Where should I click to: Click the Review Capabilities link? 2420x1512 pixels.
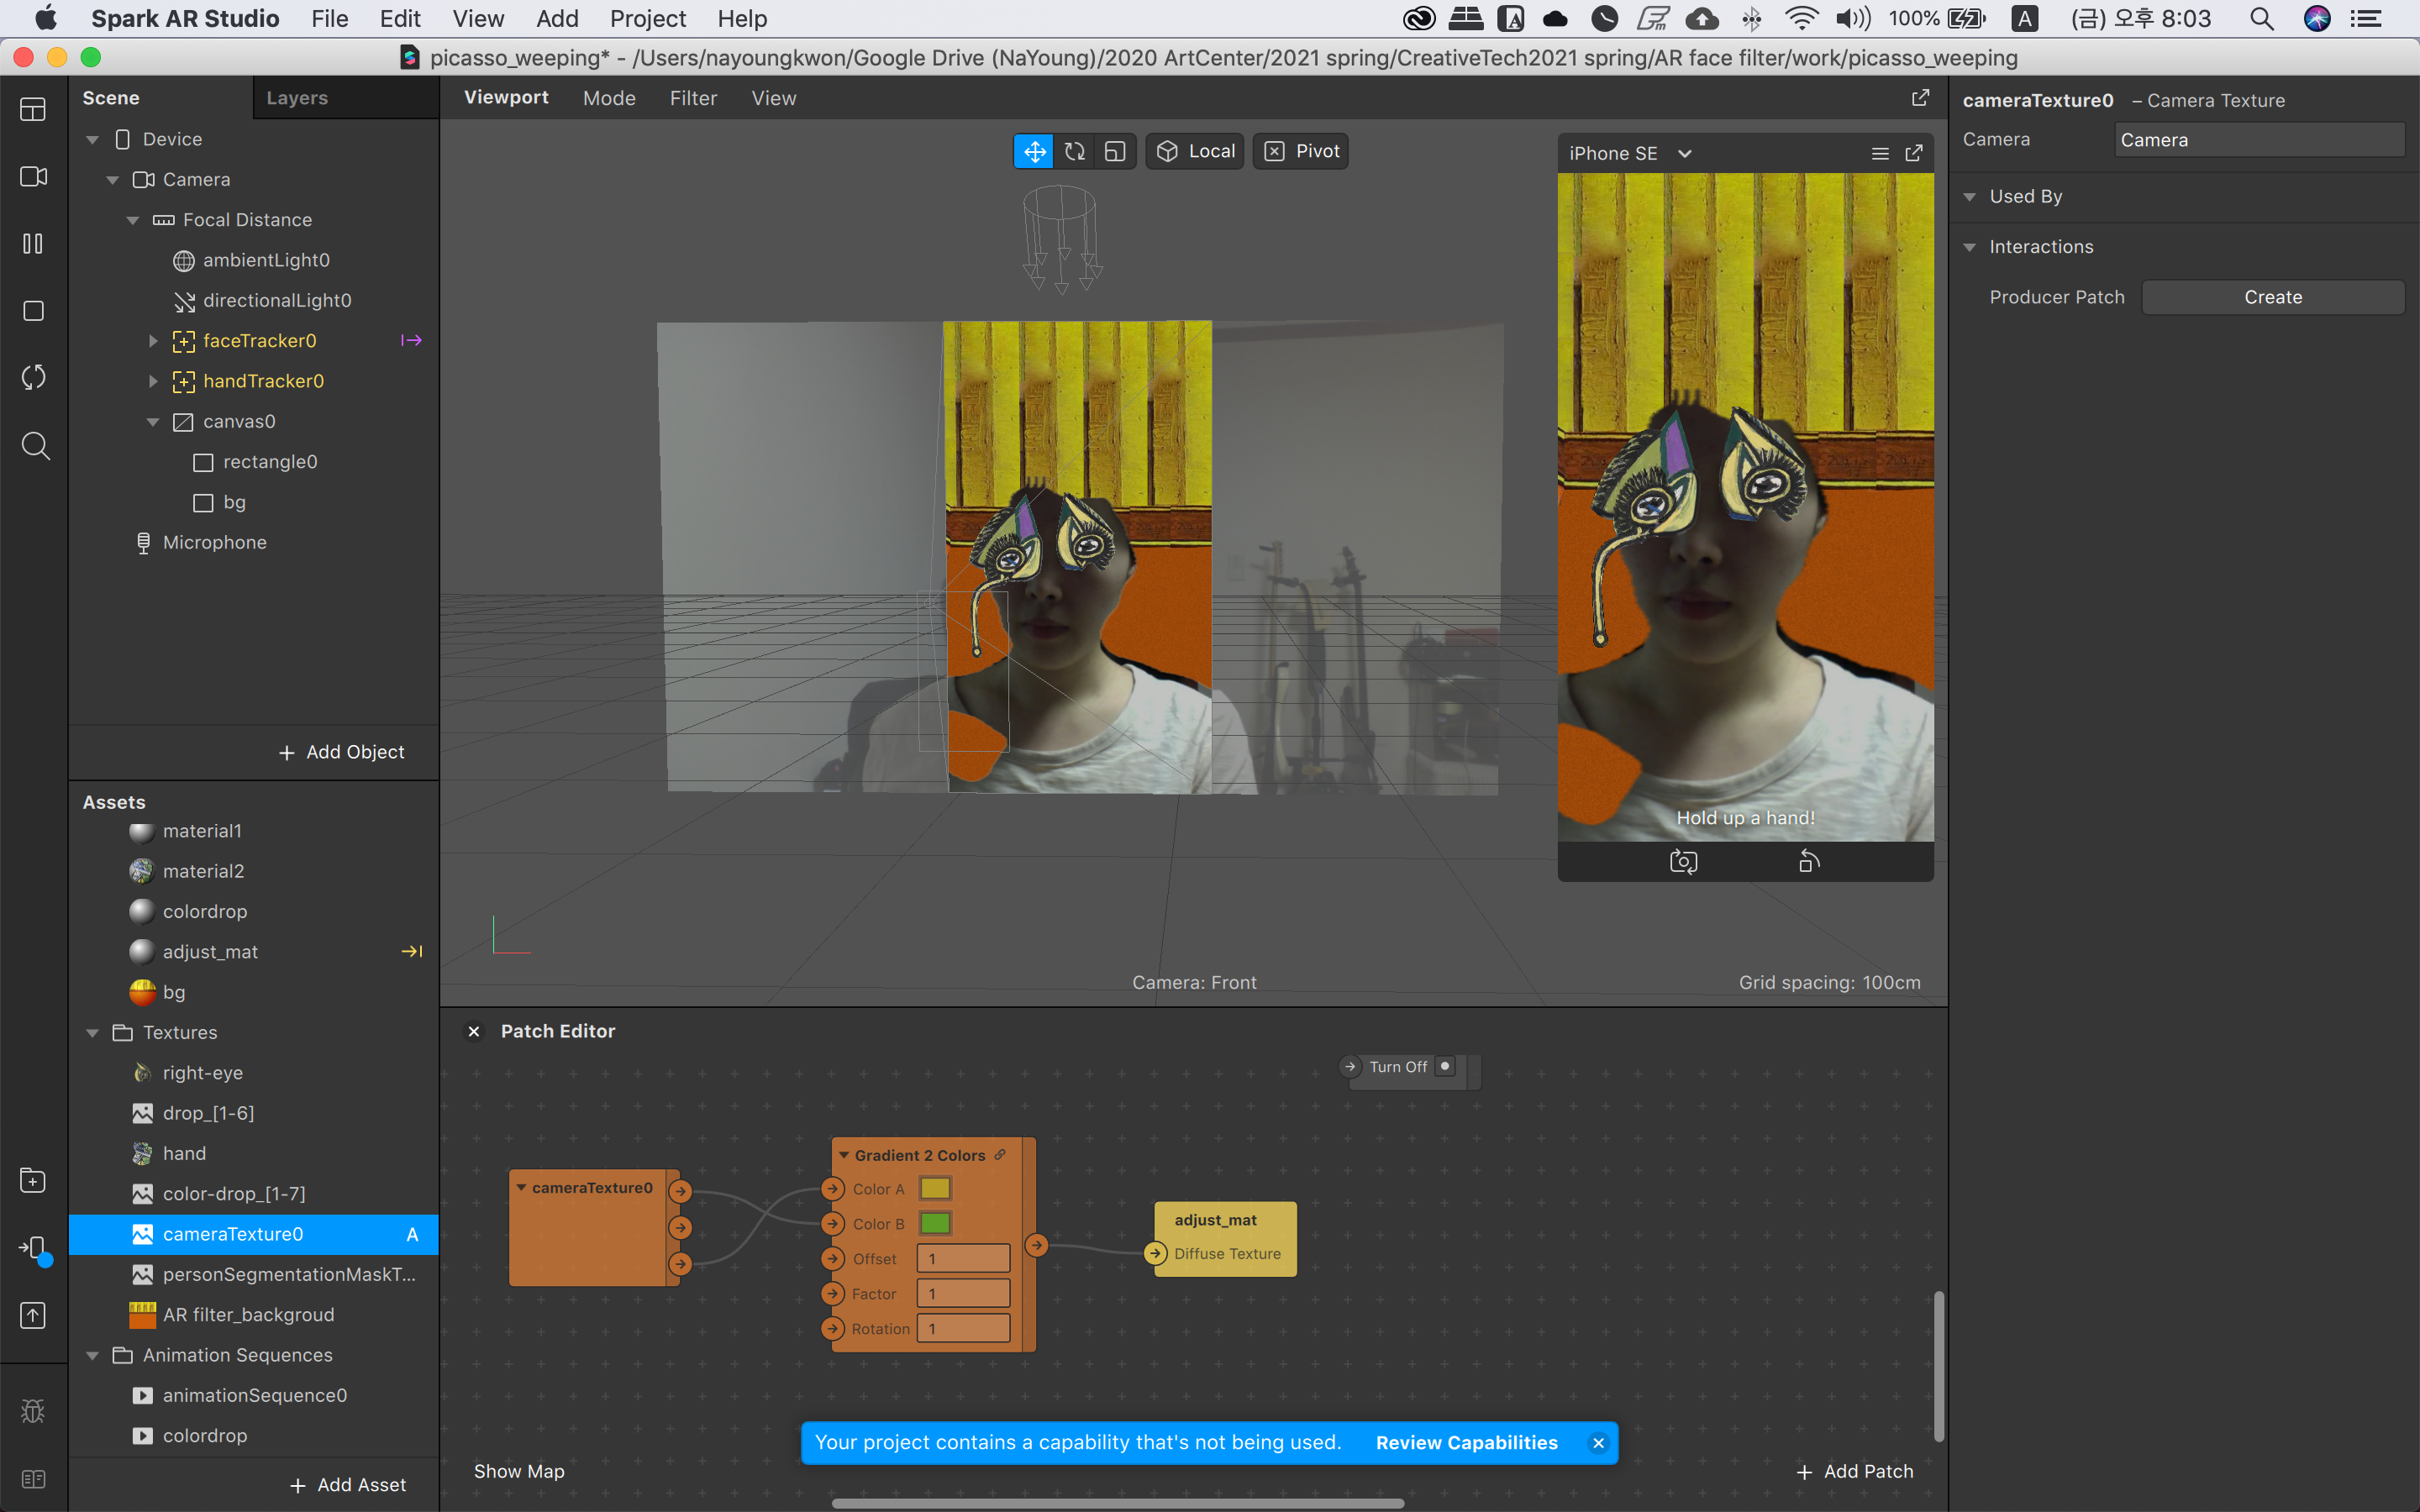pyautogui.click(x=1466, y=1442)
